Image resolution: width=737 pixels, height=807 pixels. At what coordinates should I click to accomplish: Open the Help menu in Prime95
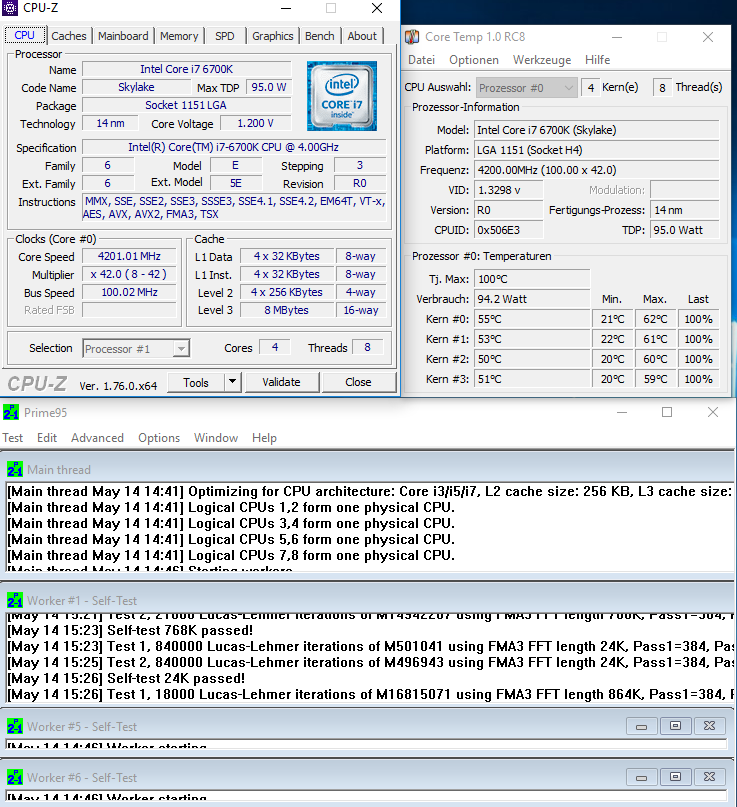click(265, 437)
